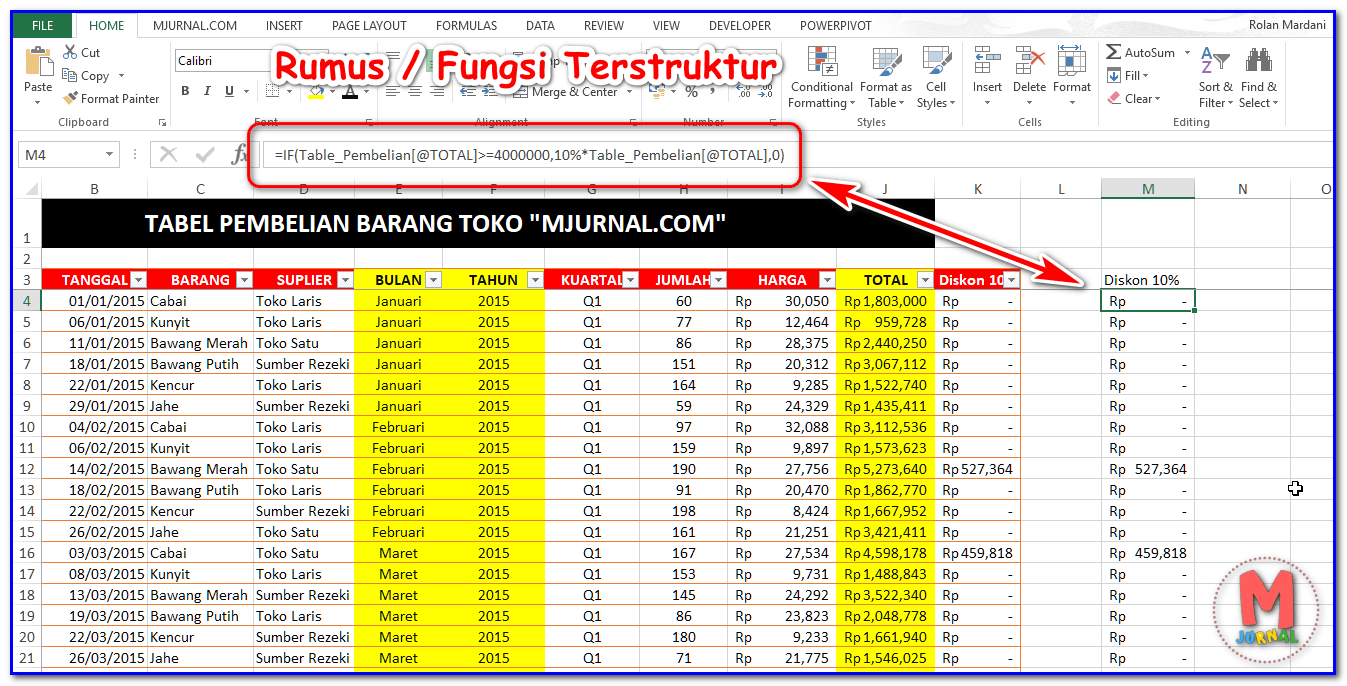Open Conditional Formatting menu
The height and width of the screenshot is (686, 1347).
[x=821, y=77]
